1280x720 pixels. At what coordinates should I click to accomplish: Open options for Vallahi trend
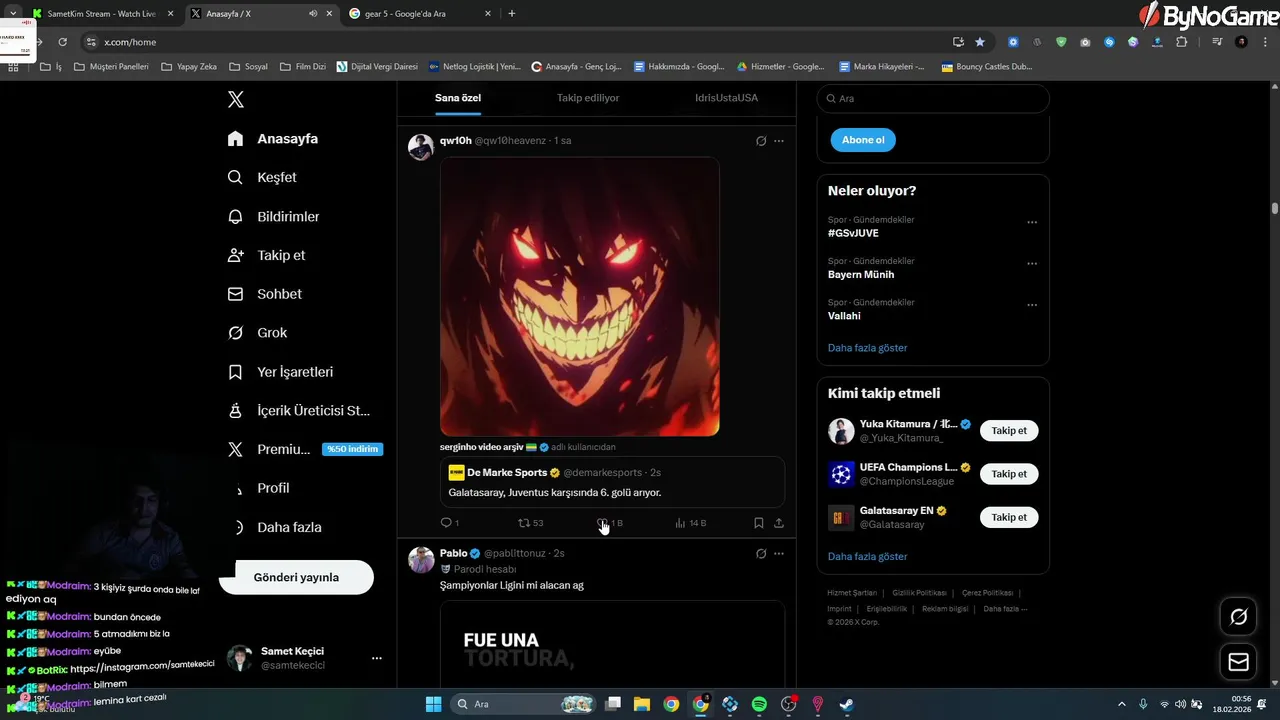pyautogui.click(x=1032, y=305)
